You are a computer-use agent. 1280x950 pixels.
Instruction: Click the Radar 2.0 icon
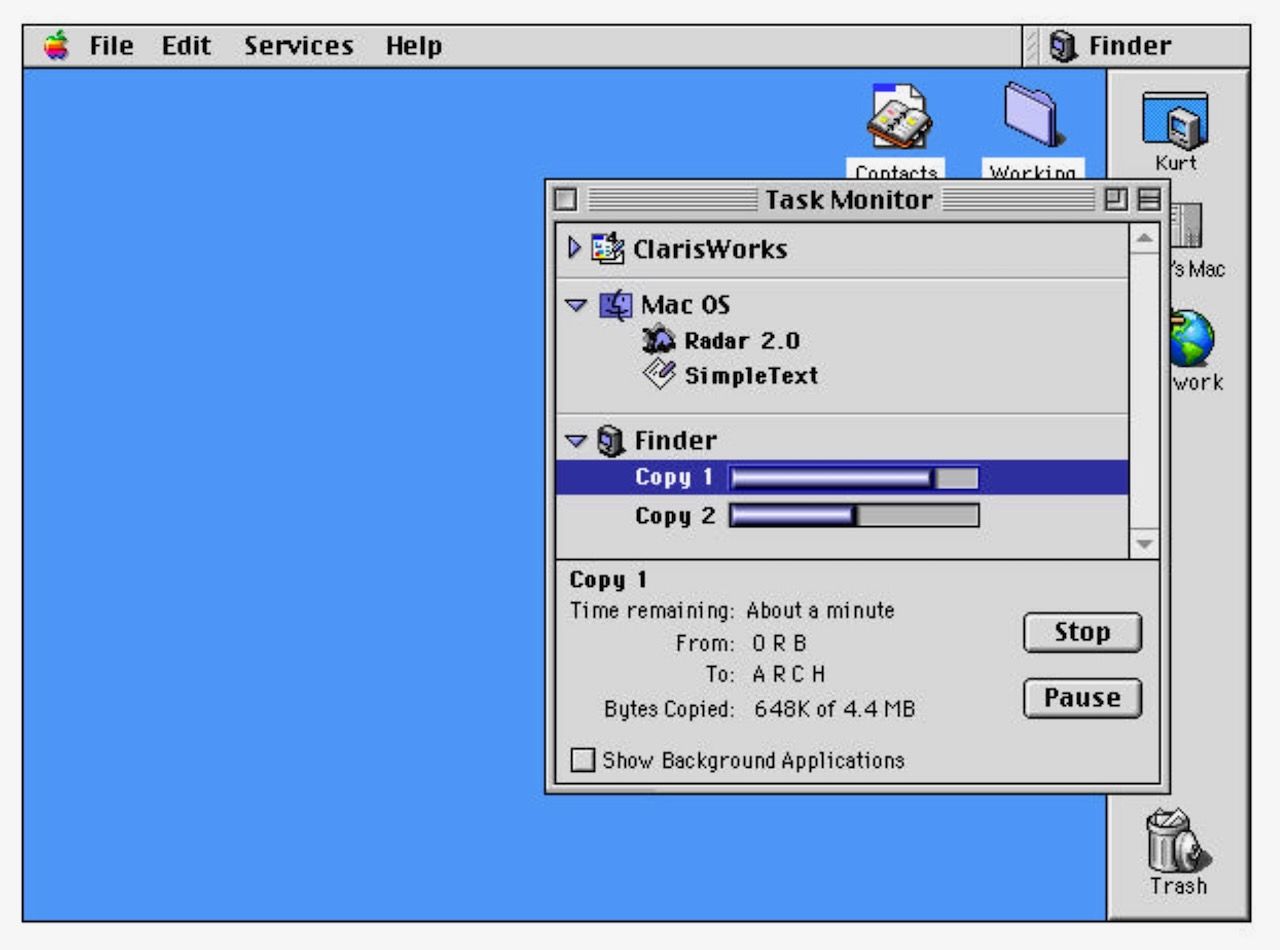click(x=661, y=340)
